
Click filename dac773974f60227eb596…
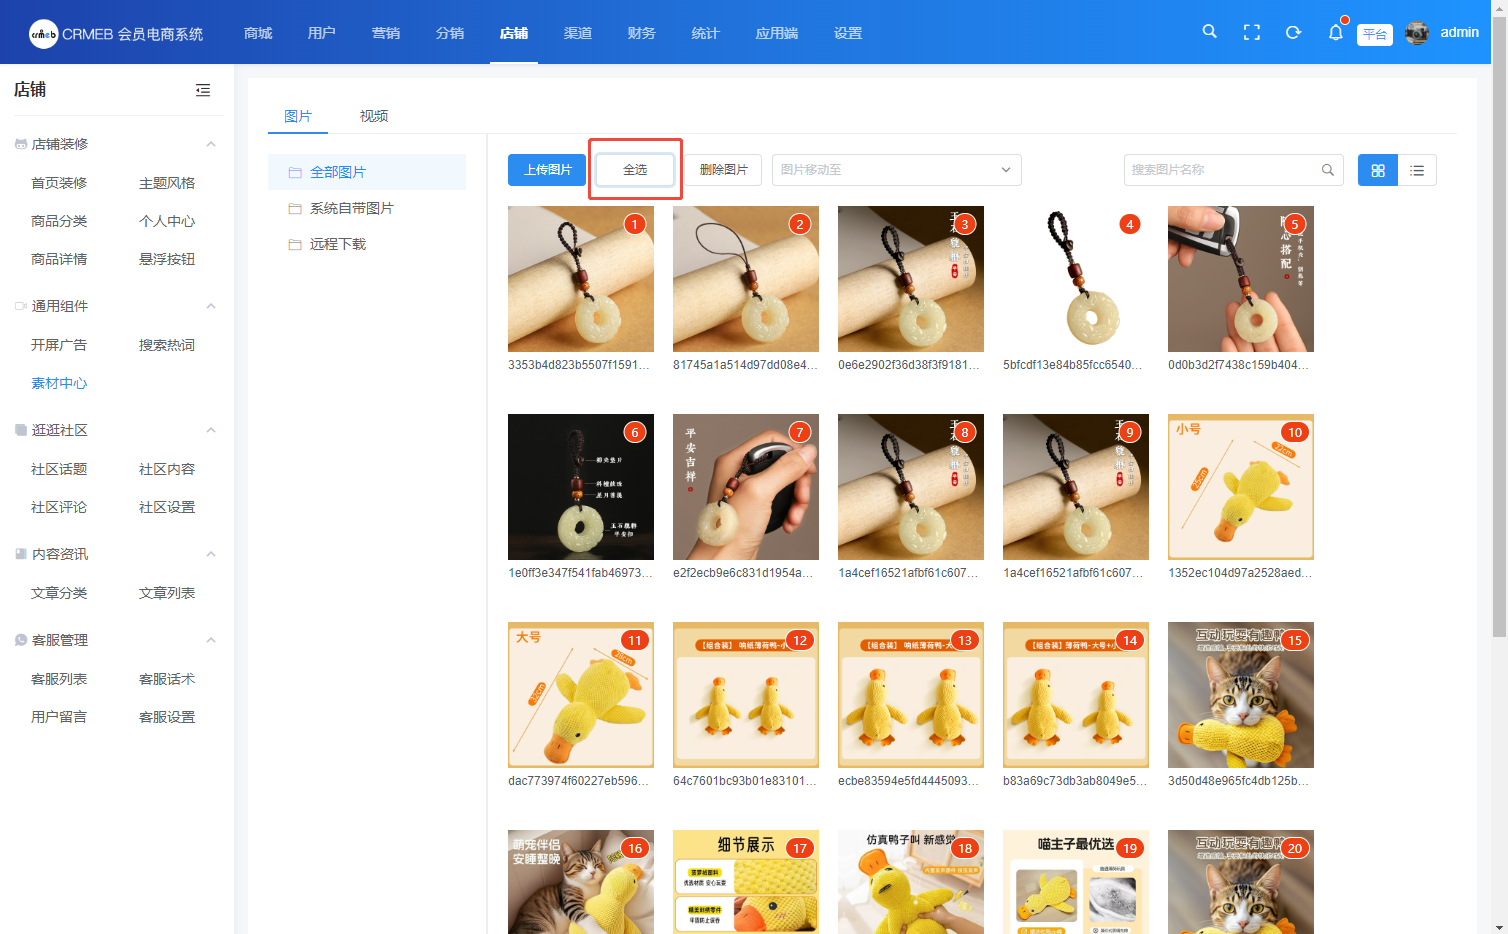(578, 781)
